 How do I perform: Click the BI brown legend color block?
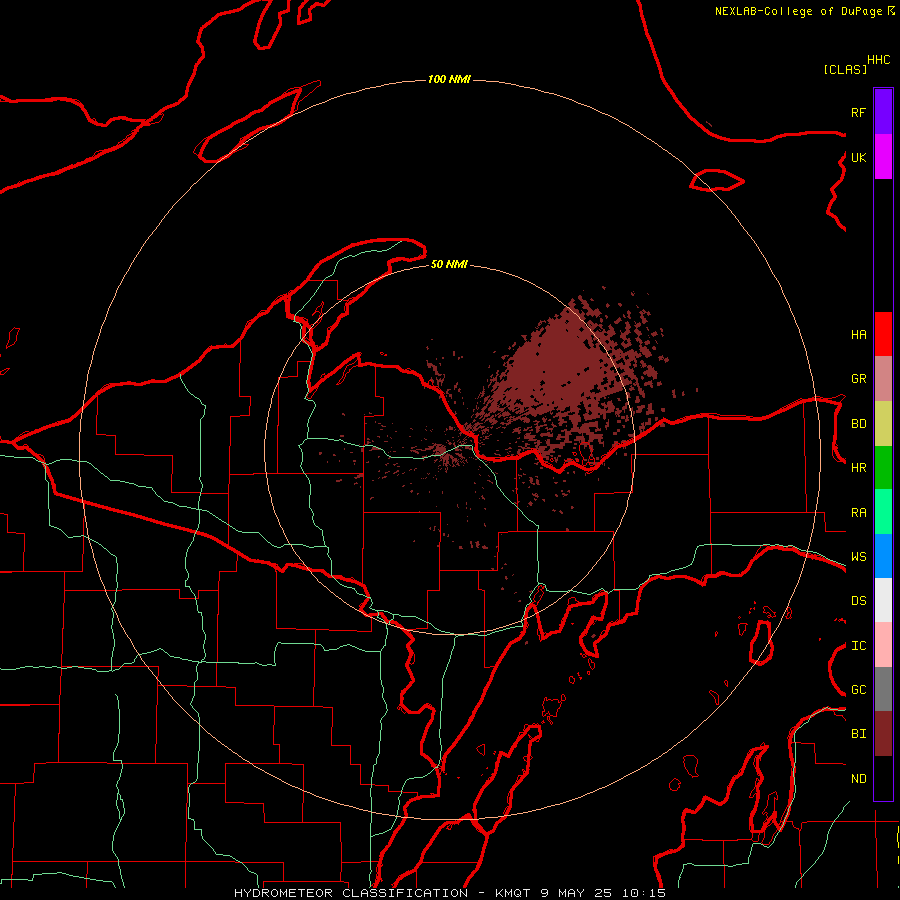tap(883, 734)
